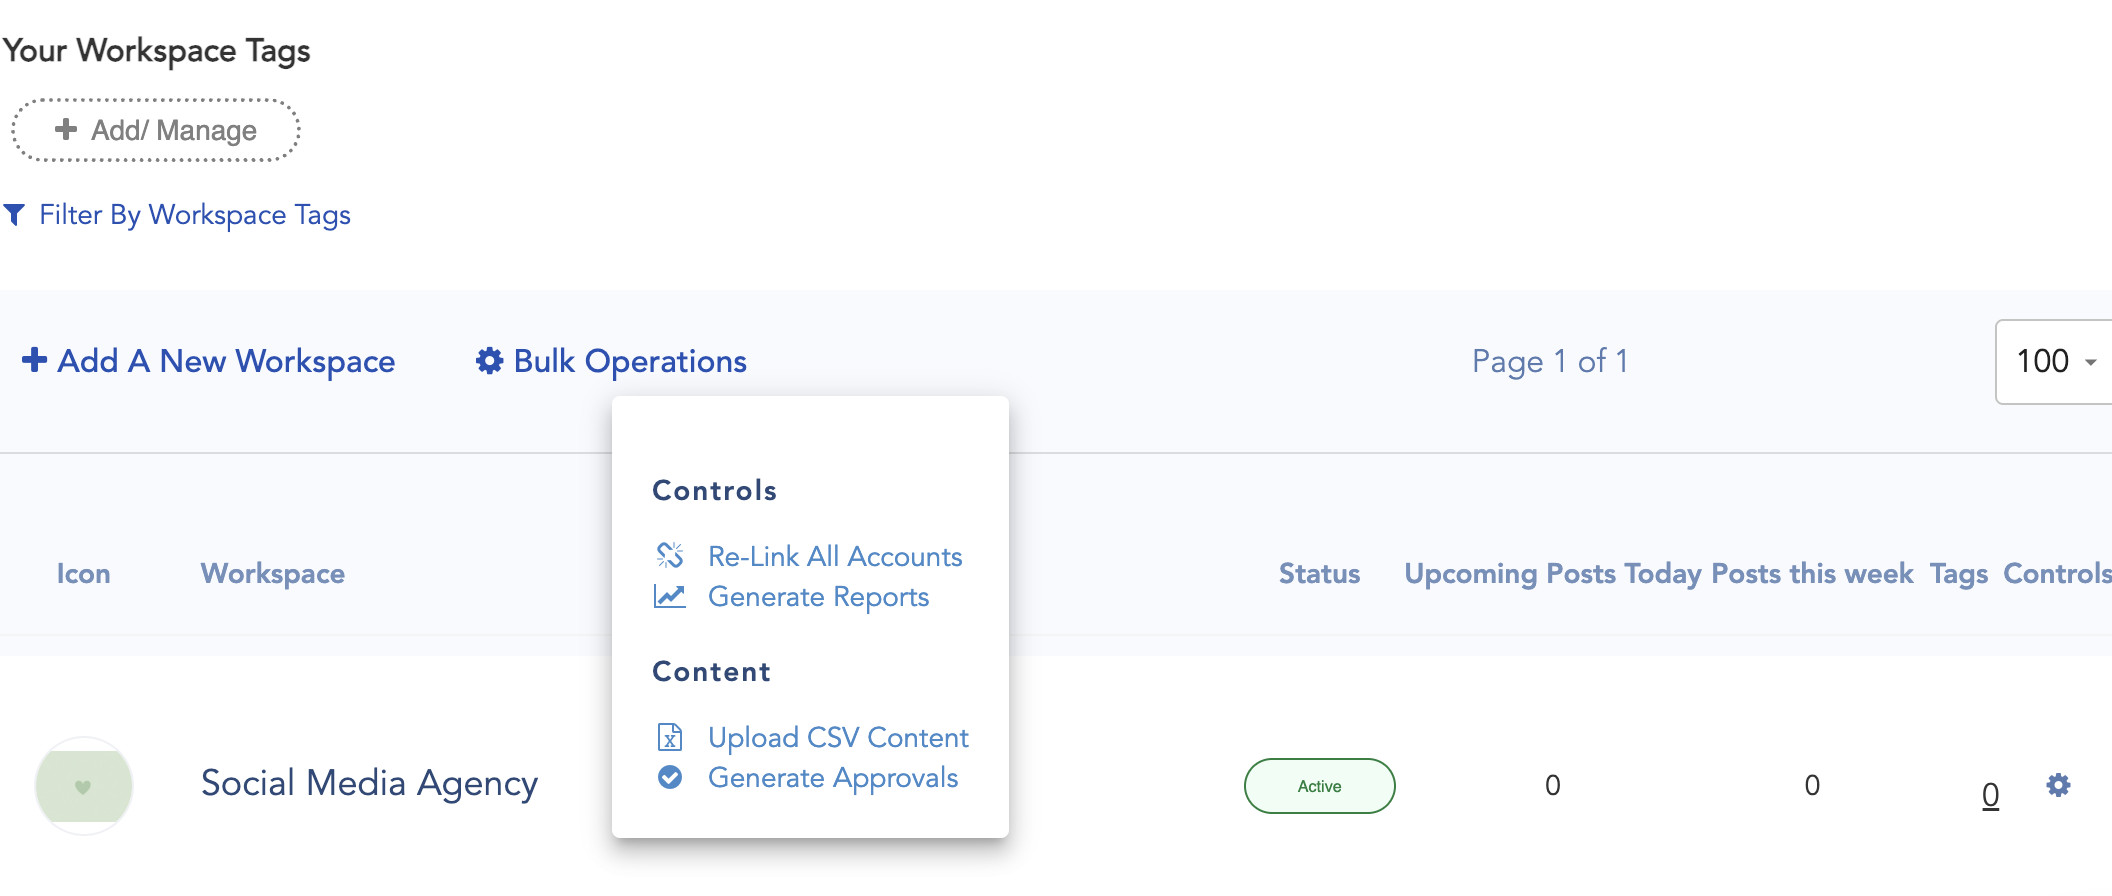This screenshot has width=2112, height=896.
Task: Click the filter funnel icon
Action: pyautogui.click(x=14, y=215)
